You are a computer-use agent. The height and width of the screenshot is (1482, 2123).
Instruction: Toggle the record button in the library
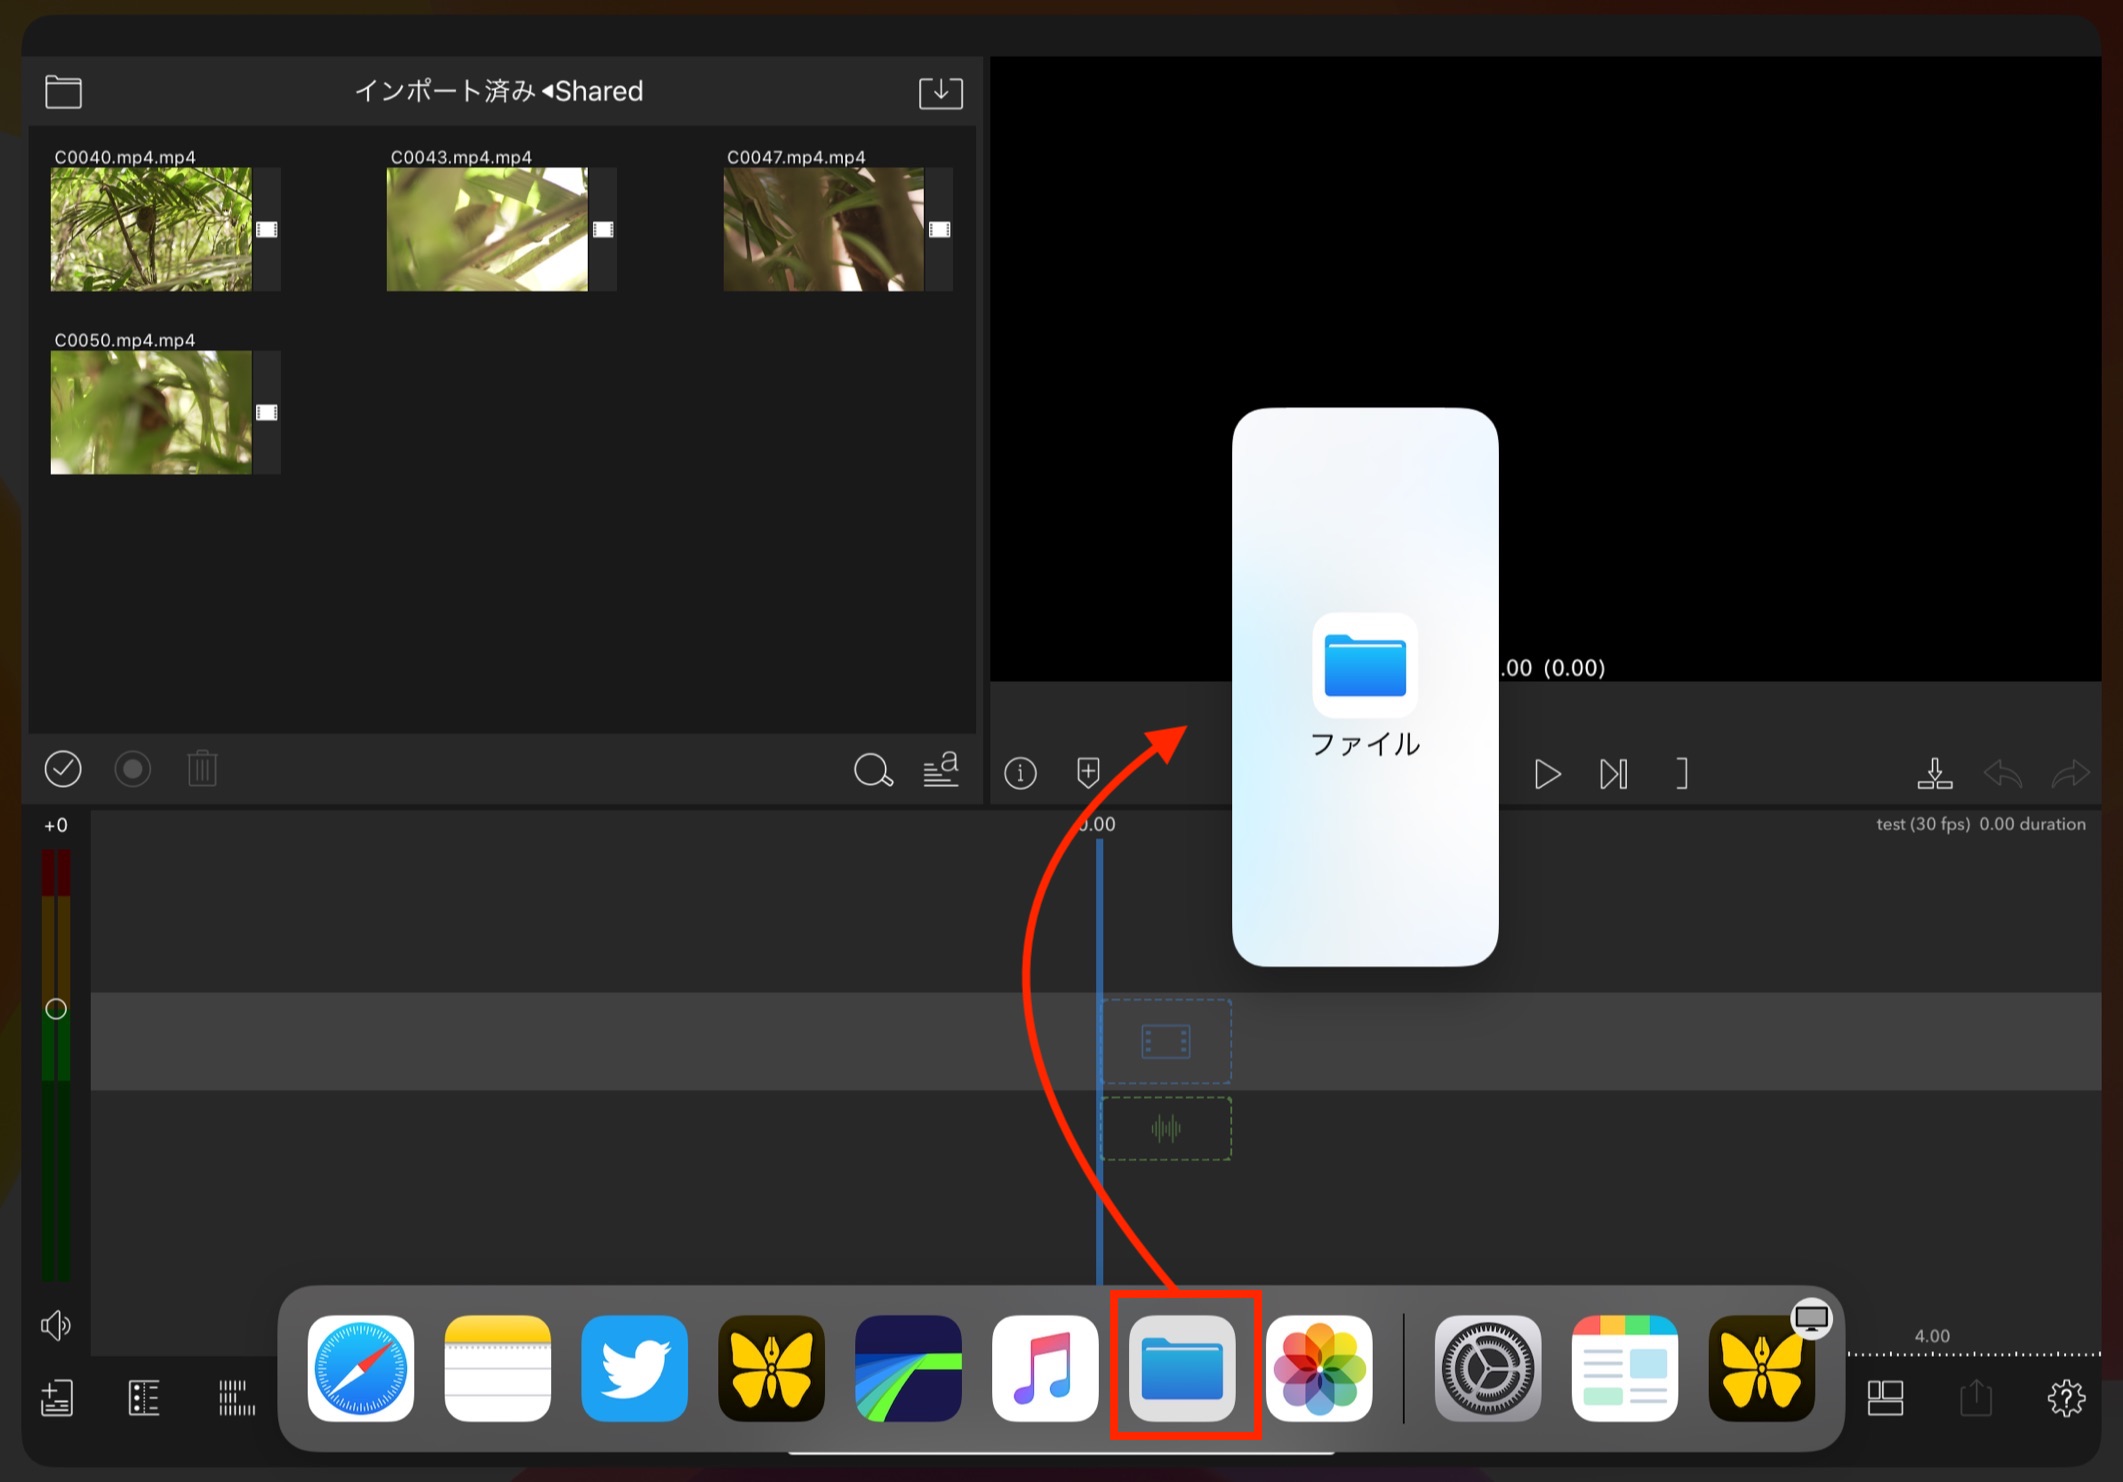[x=132, y=769]
